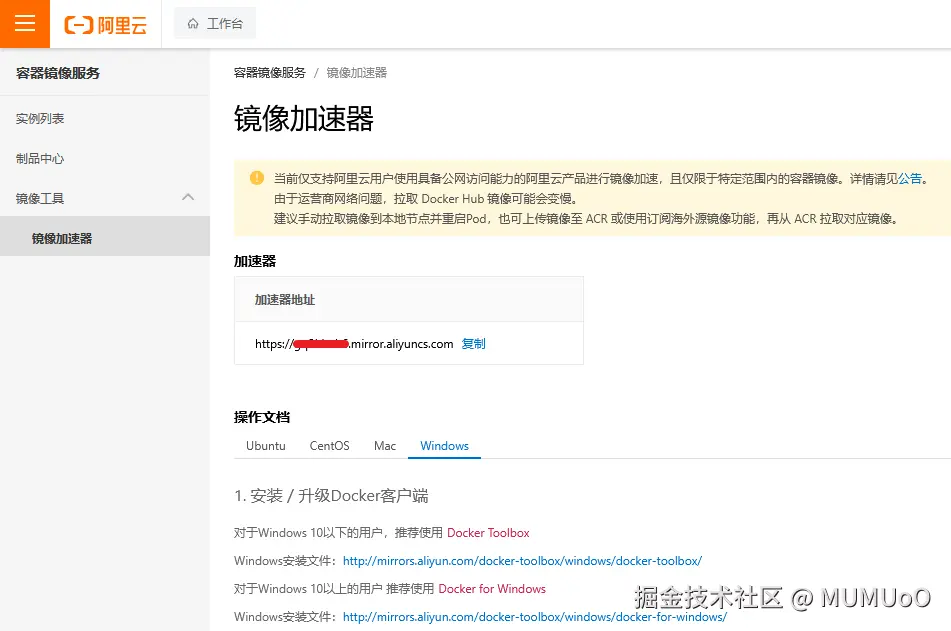Screen dimensions: 951x631
Task: Open the 工作台 workbench home button
Action: pyautogui.click(x=215, y=24)
